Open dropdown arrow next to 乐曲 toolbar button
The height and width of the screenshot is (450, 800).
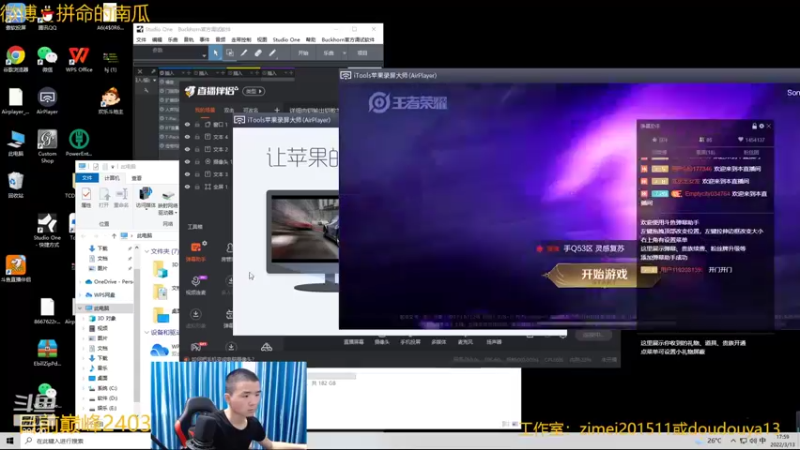pos(344,53)
